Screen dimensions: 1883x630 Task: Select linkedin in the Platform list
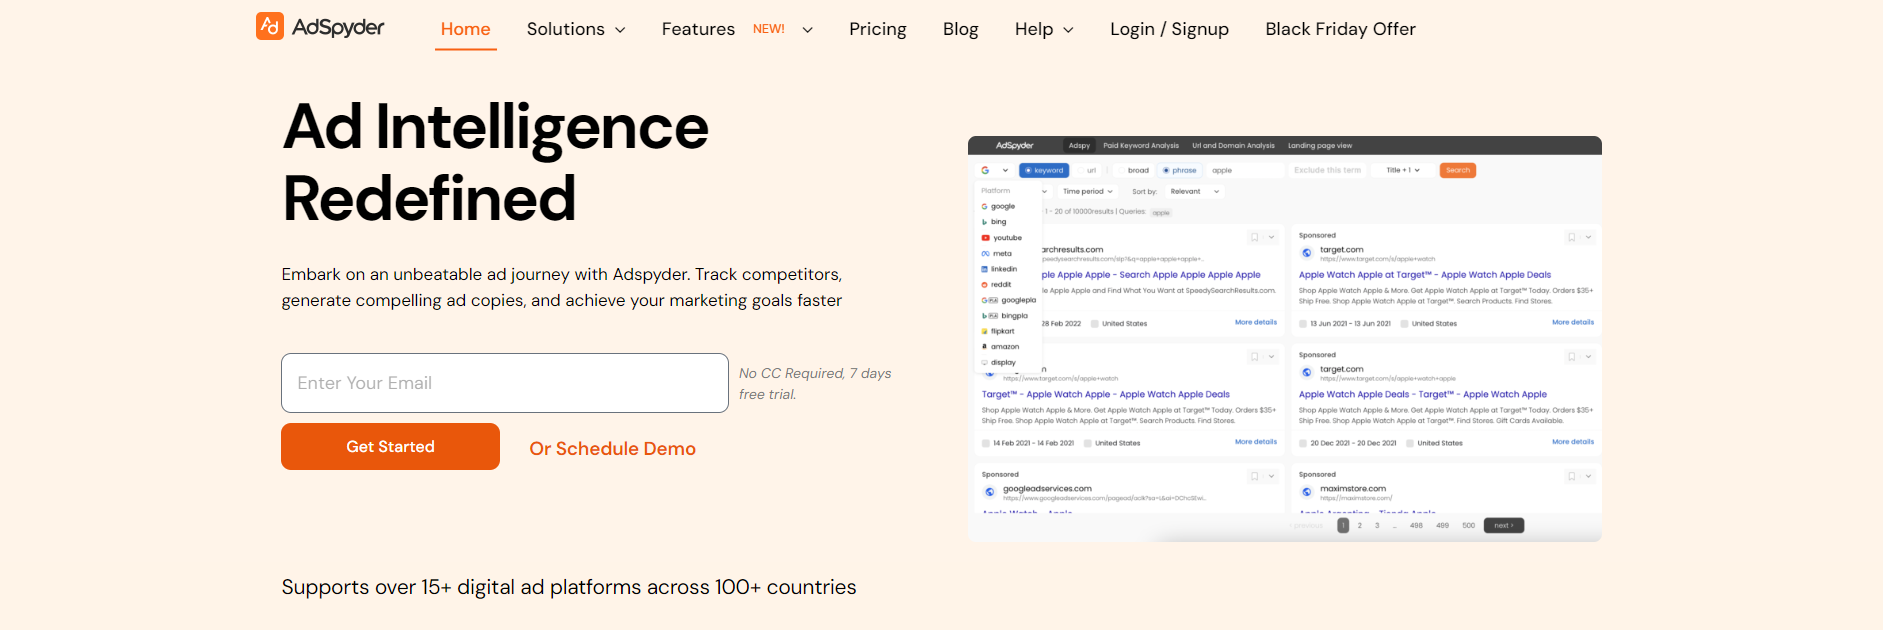(x=1000, y=269)
